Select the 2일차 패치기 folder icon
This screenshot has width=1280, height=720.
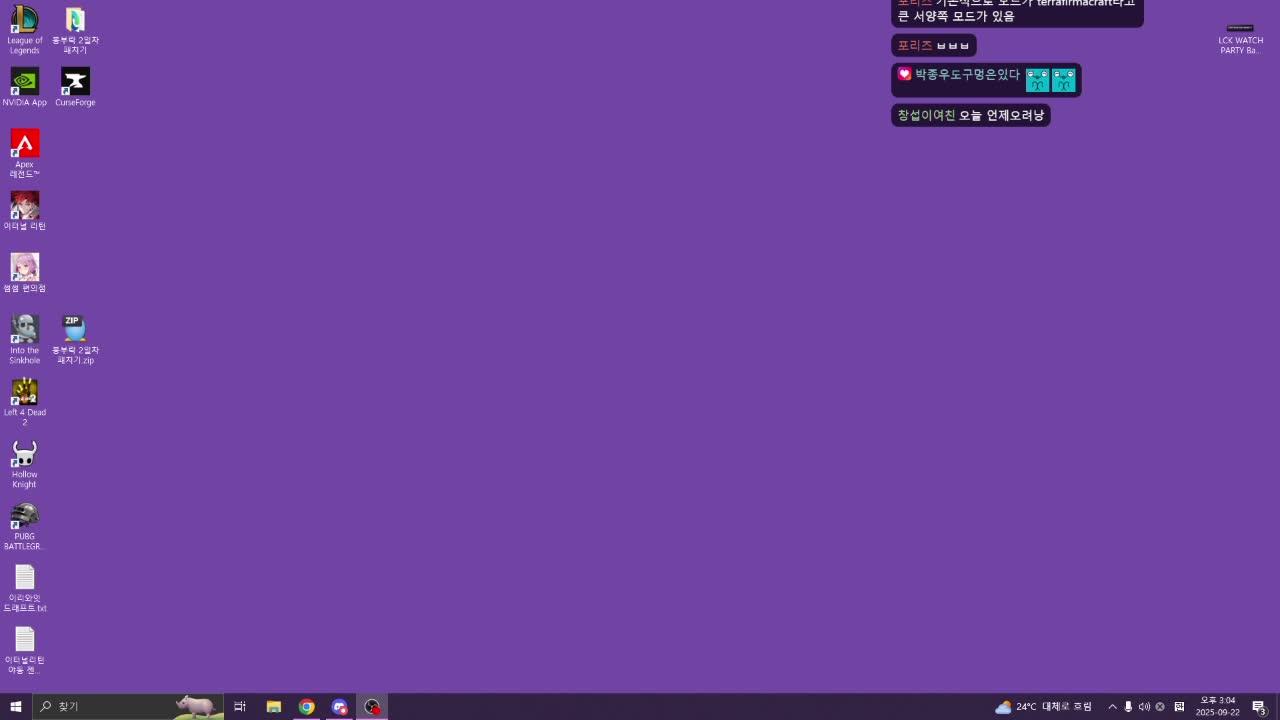(75, 30)
